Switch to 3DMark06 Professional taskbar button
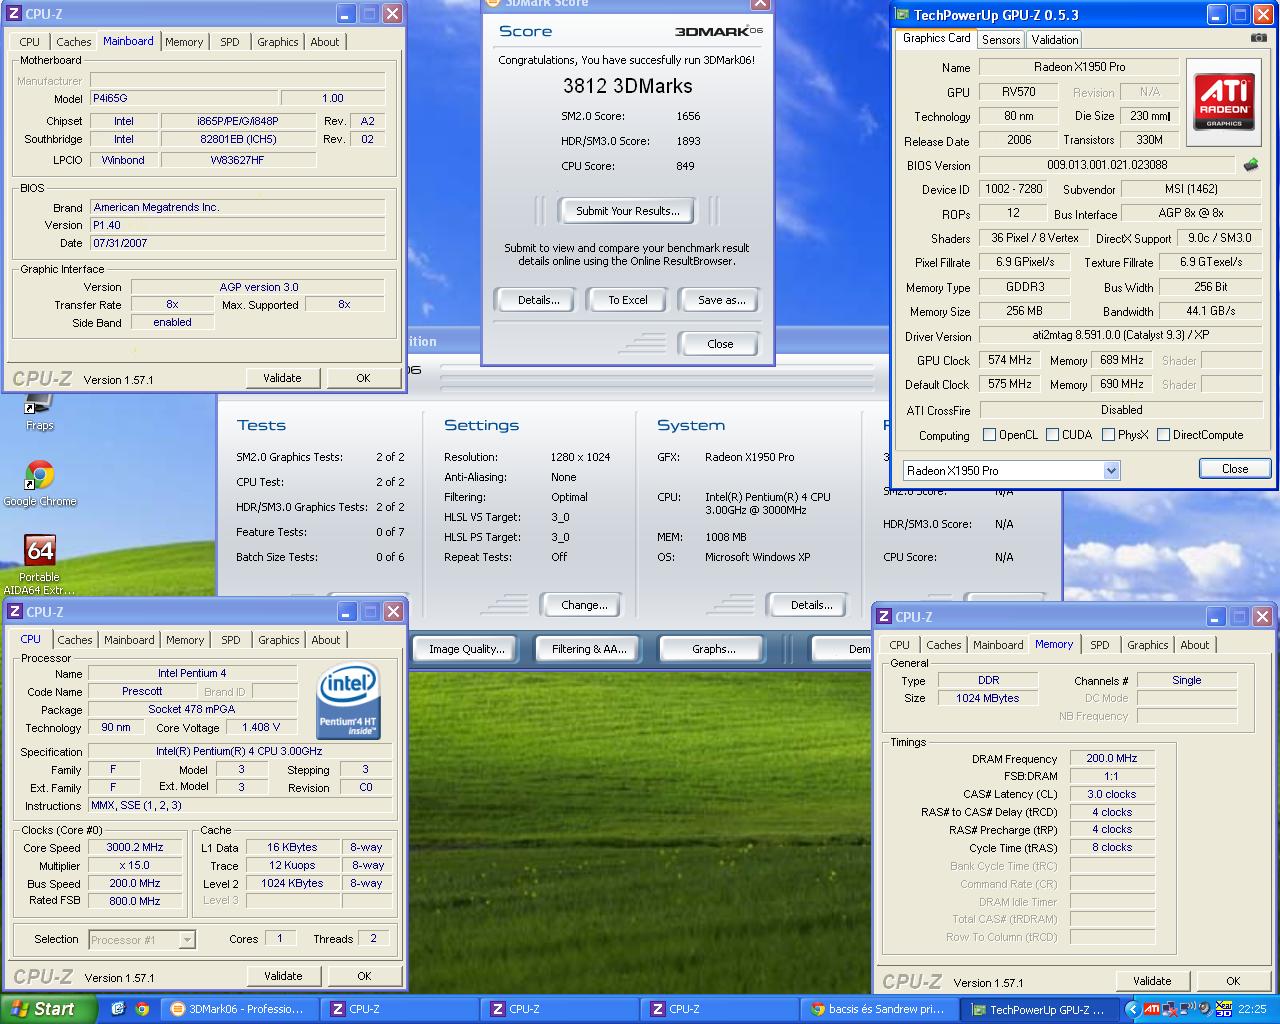This screenshot has width=1280, height=1024. tap(242, 1009)
